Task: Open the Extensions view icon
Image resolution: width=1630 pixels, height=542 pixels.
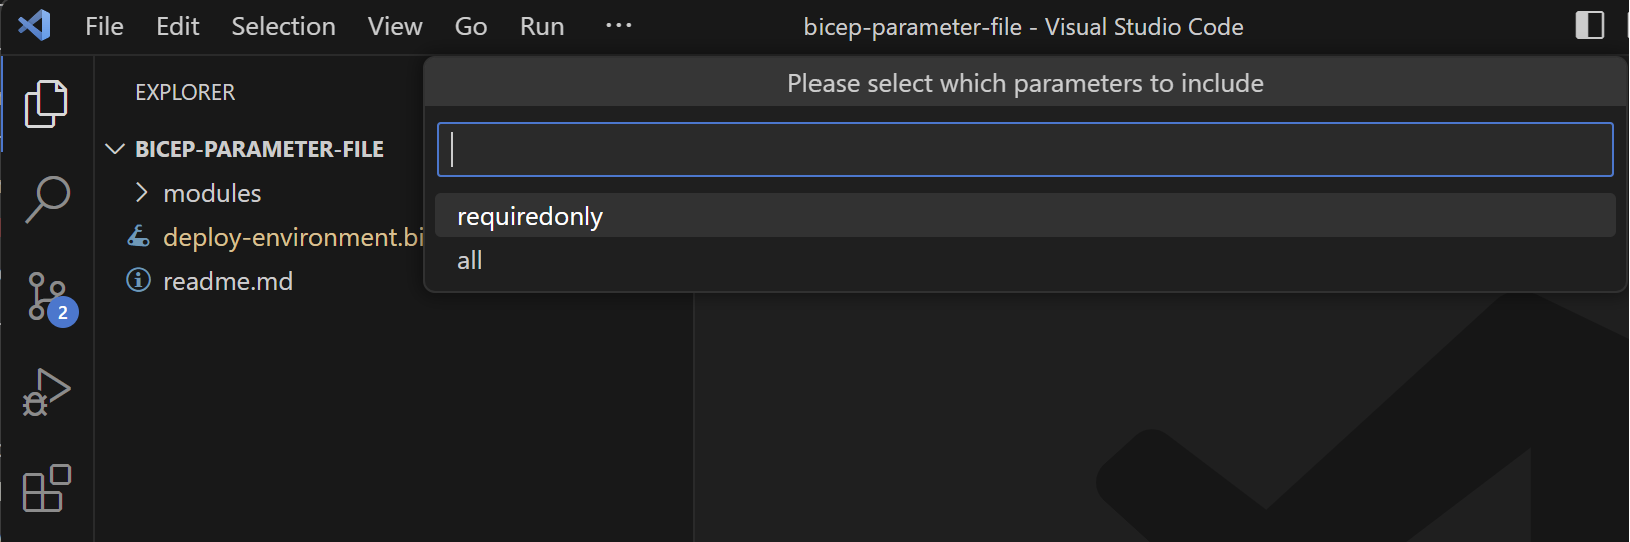Action: (x=47, y=488)
